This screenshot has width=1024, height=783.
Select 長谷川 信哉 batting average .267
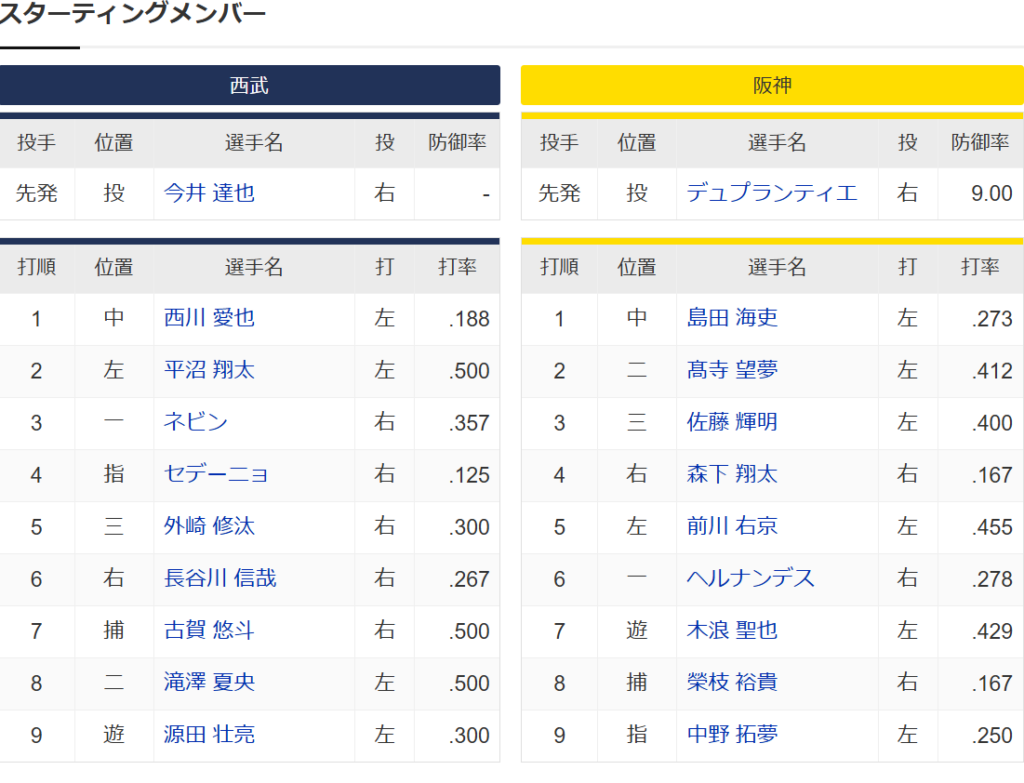469,579
